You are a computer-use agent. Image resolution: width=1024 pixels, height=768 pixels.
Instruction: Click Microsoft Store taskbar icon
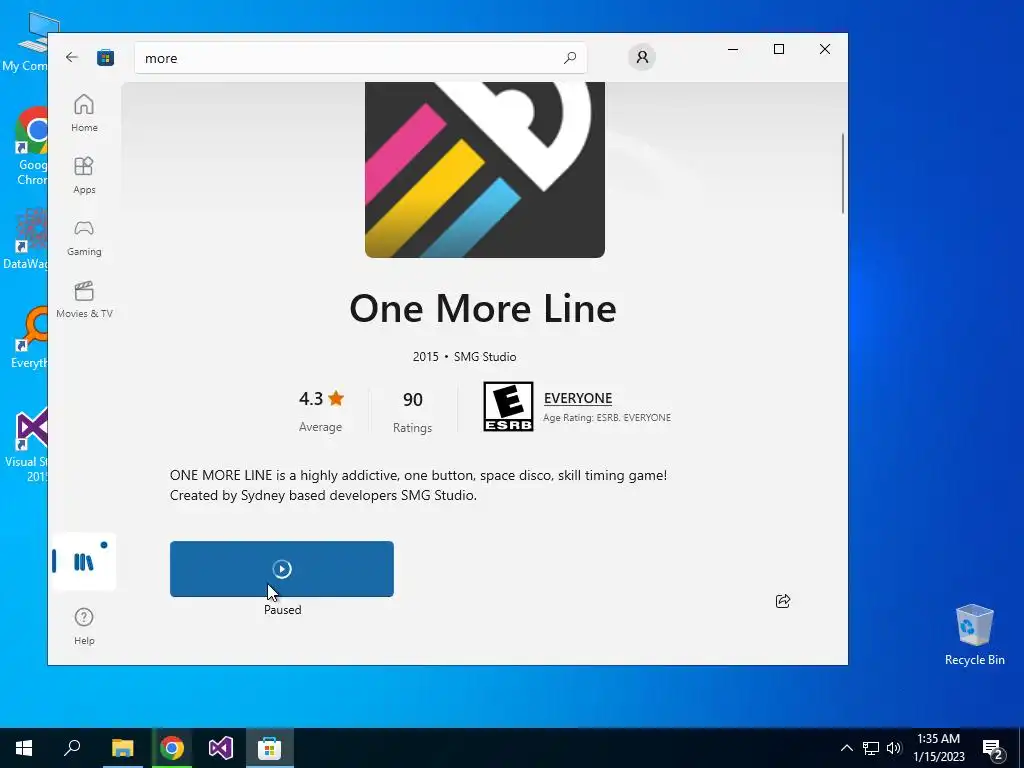coord(269,748)
